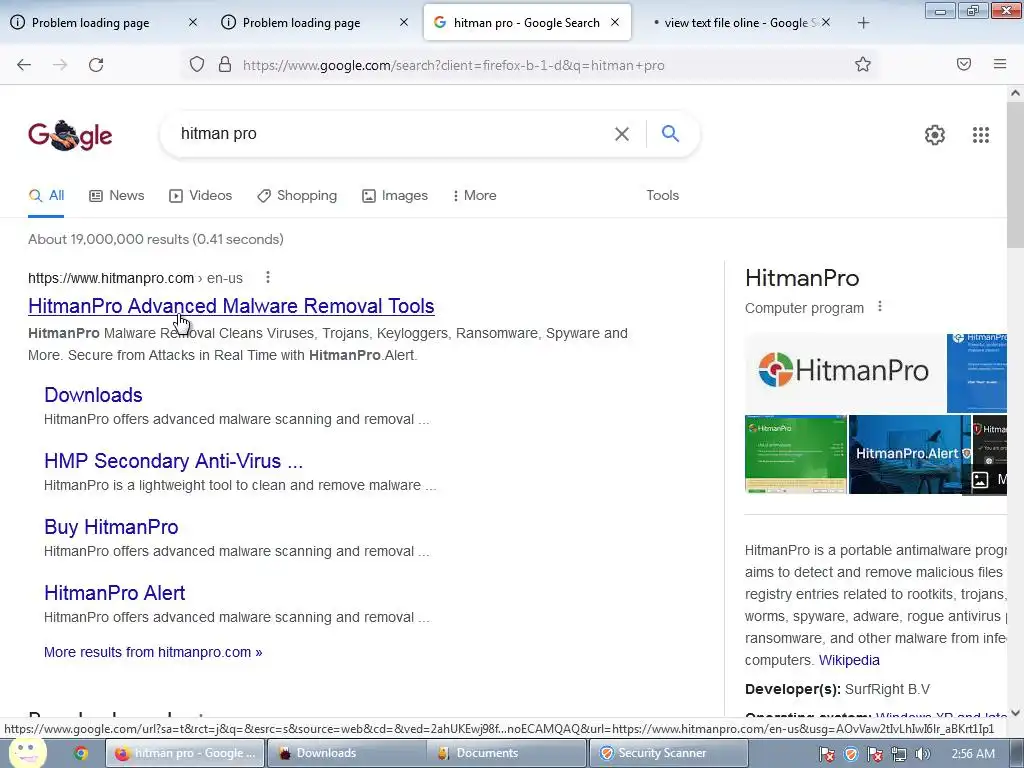Open the Pocket save icon
The height and width of the screenshot is (768, 1024).
pos(964,64)
